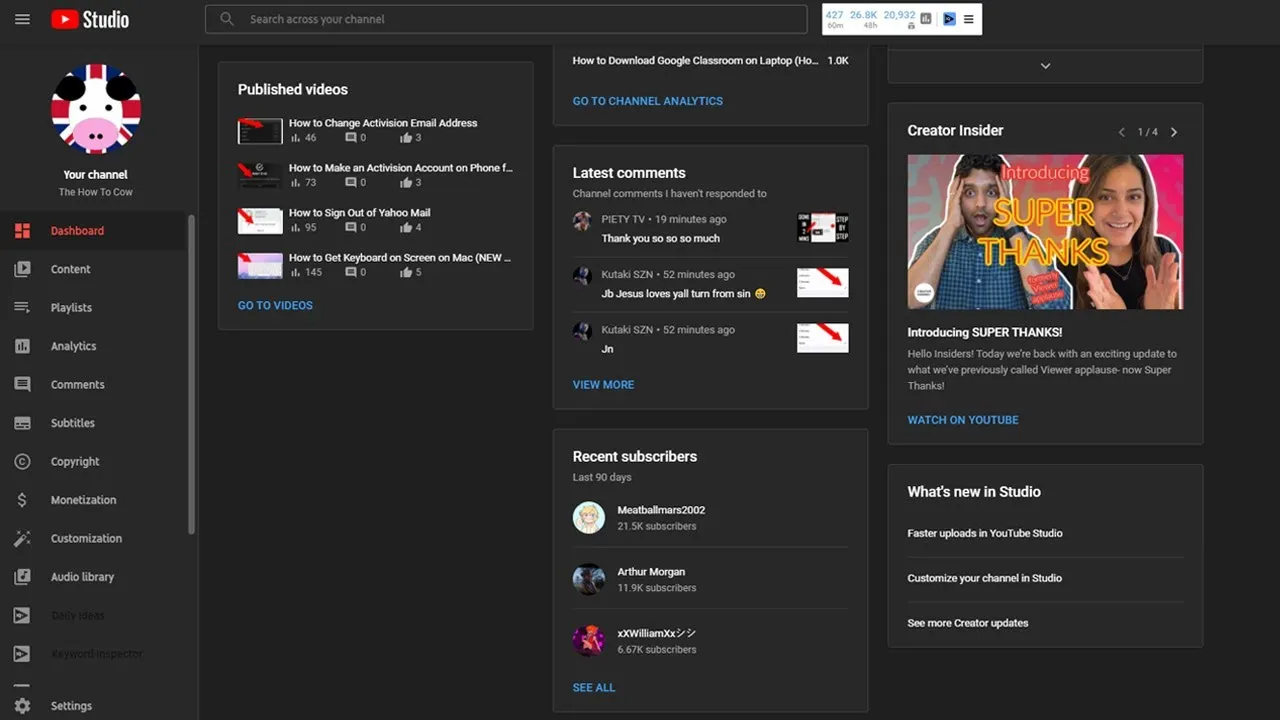Screen dimensions: 1280x720
Task: Click the GO TO CHANNEL ANALYTICS link
Action: tap(647, 101)
